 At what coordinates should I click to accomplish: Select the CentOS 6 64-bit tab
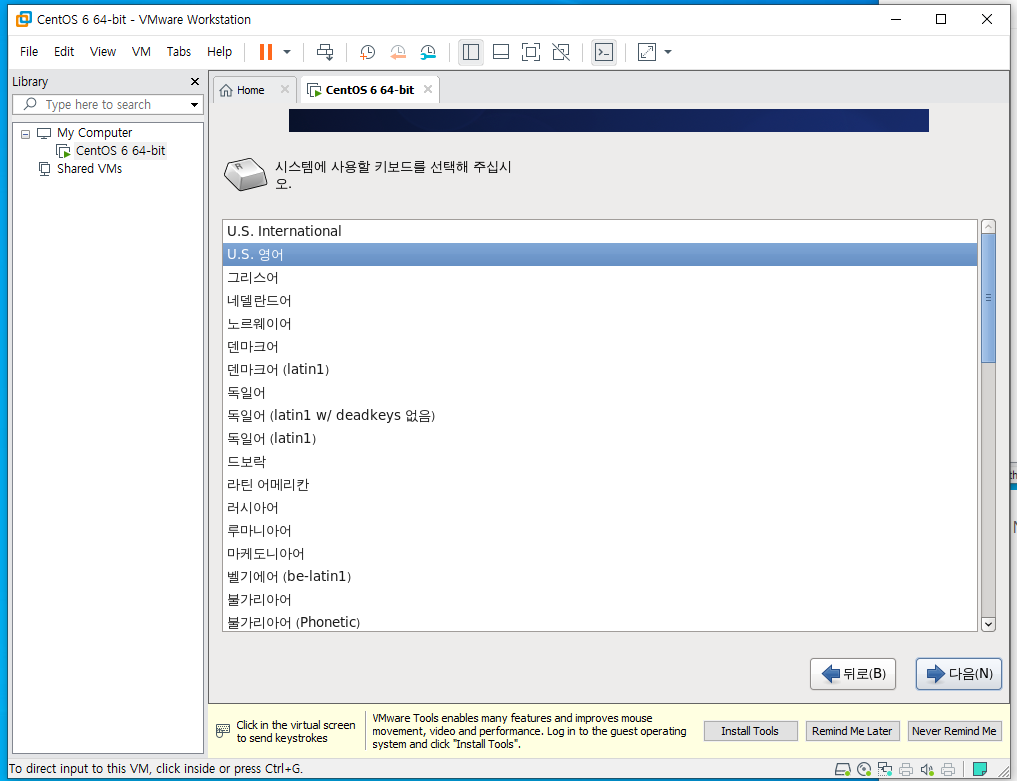pos(369,90)
